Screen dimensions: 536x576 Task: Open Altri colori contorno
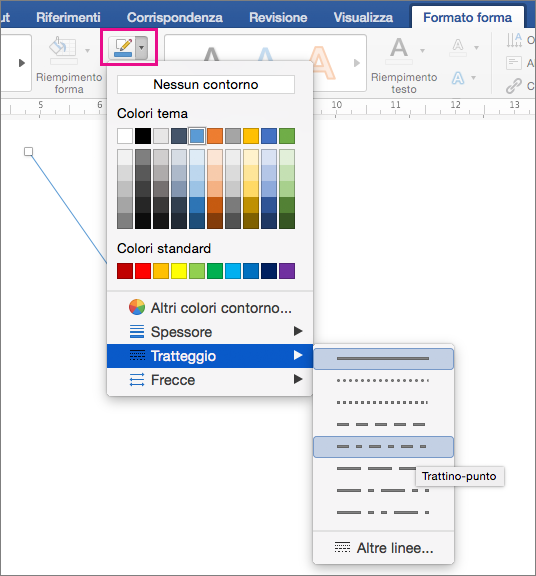(210, 308)
